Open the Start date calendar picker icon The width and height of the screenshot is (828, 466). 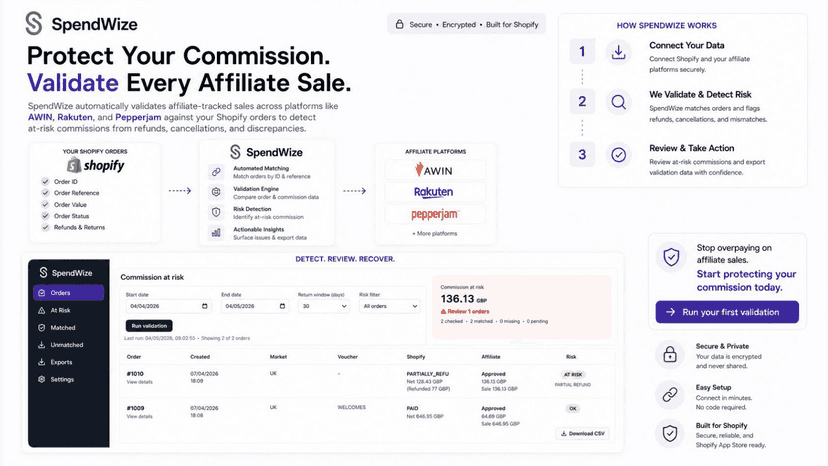pyautogui.click(x=205, y=306)
